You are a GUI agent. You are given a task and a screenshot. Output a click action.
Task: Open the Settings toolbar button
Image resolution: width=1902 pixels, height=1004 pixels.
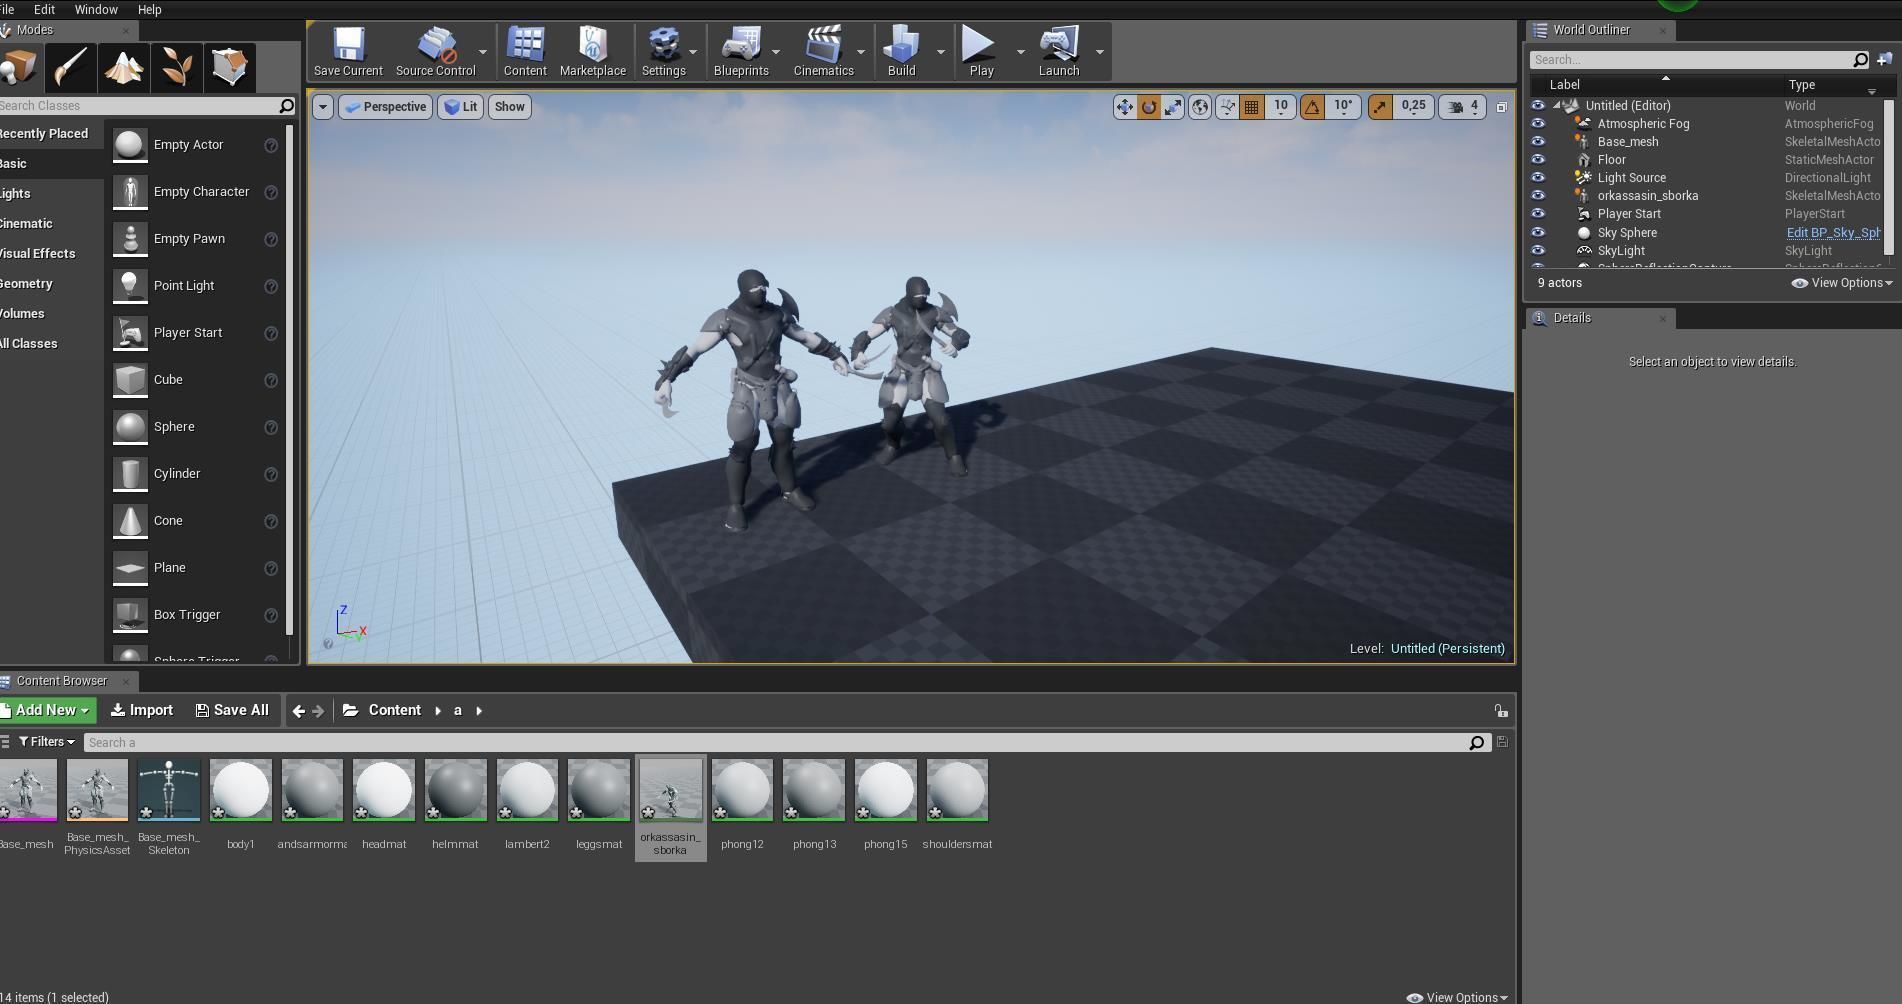pos(664,52)
